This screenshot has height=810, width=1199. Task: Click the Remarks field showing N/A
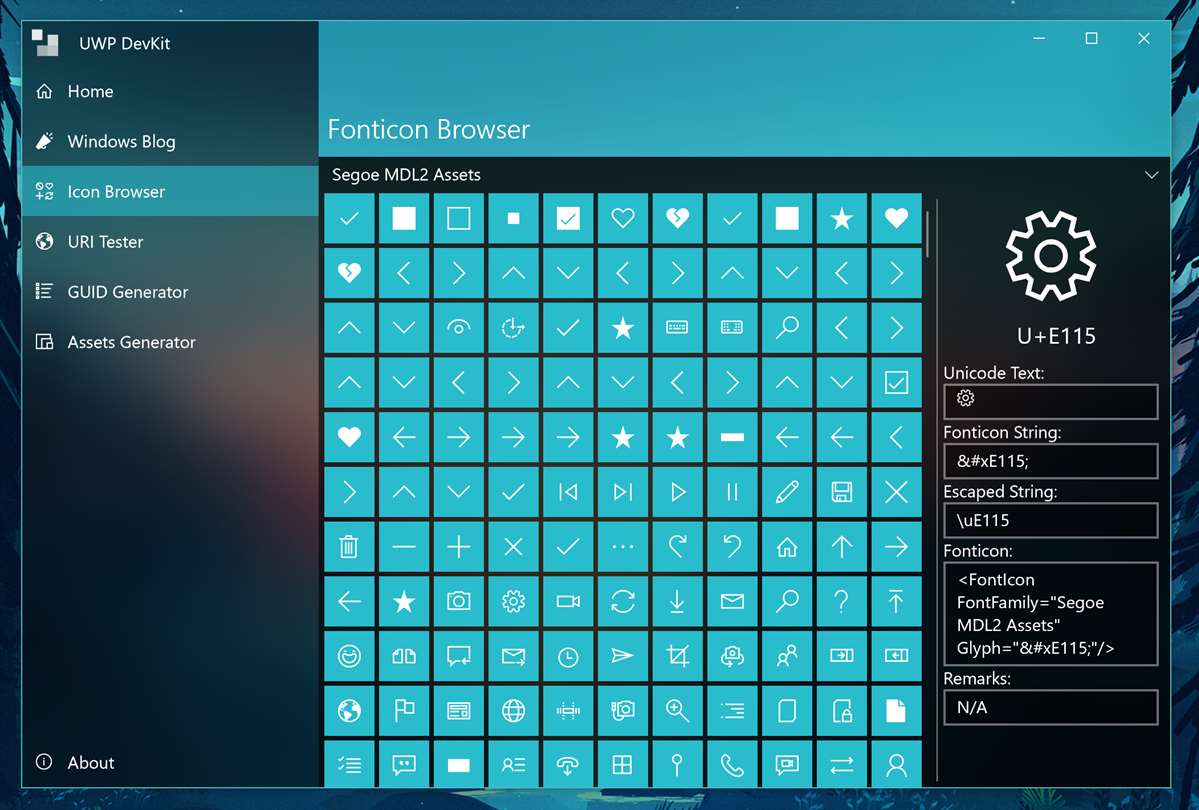click(x=1051, y=708)
